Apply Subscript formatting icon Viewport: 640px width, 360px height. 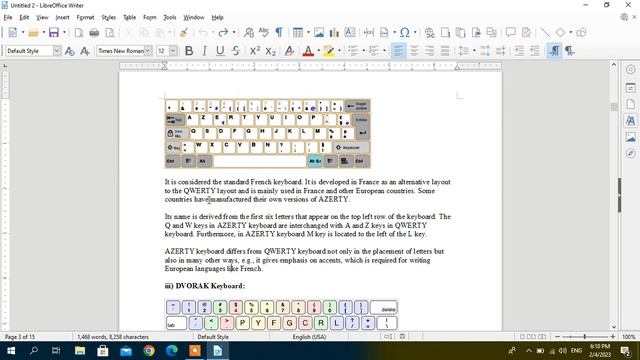[271, 51]
